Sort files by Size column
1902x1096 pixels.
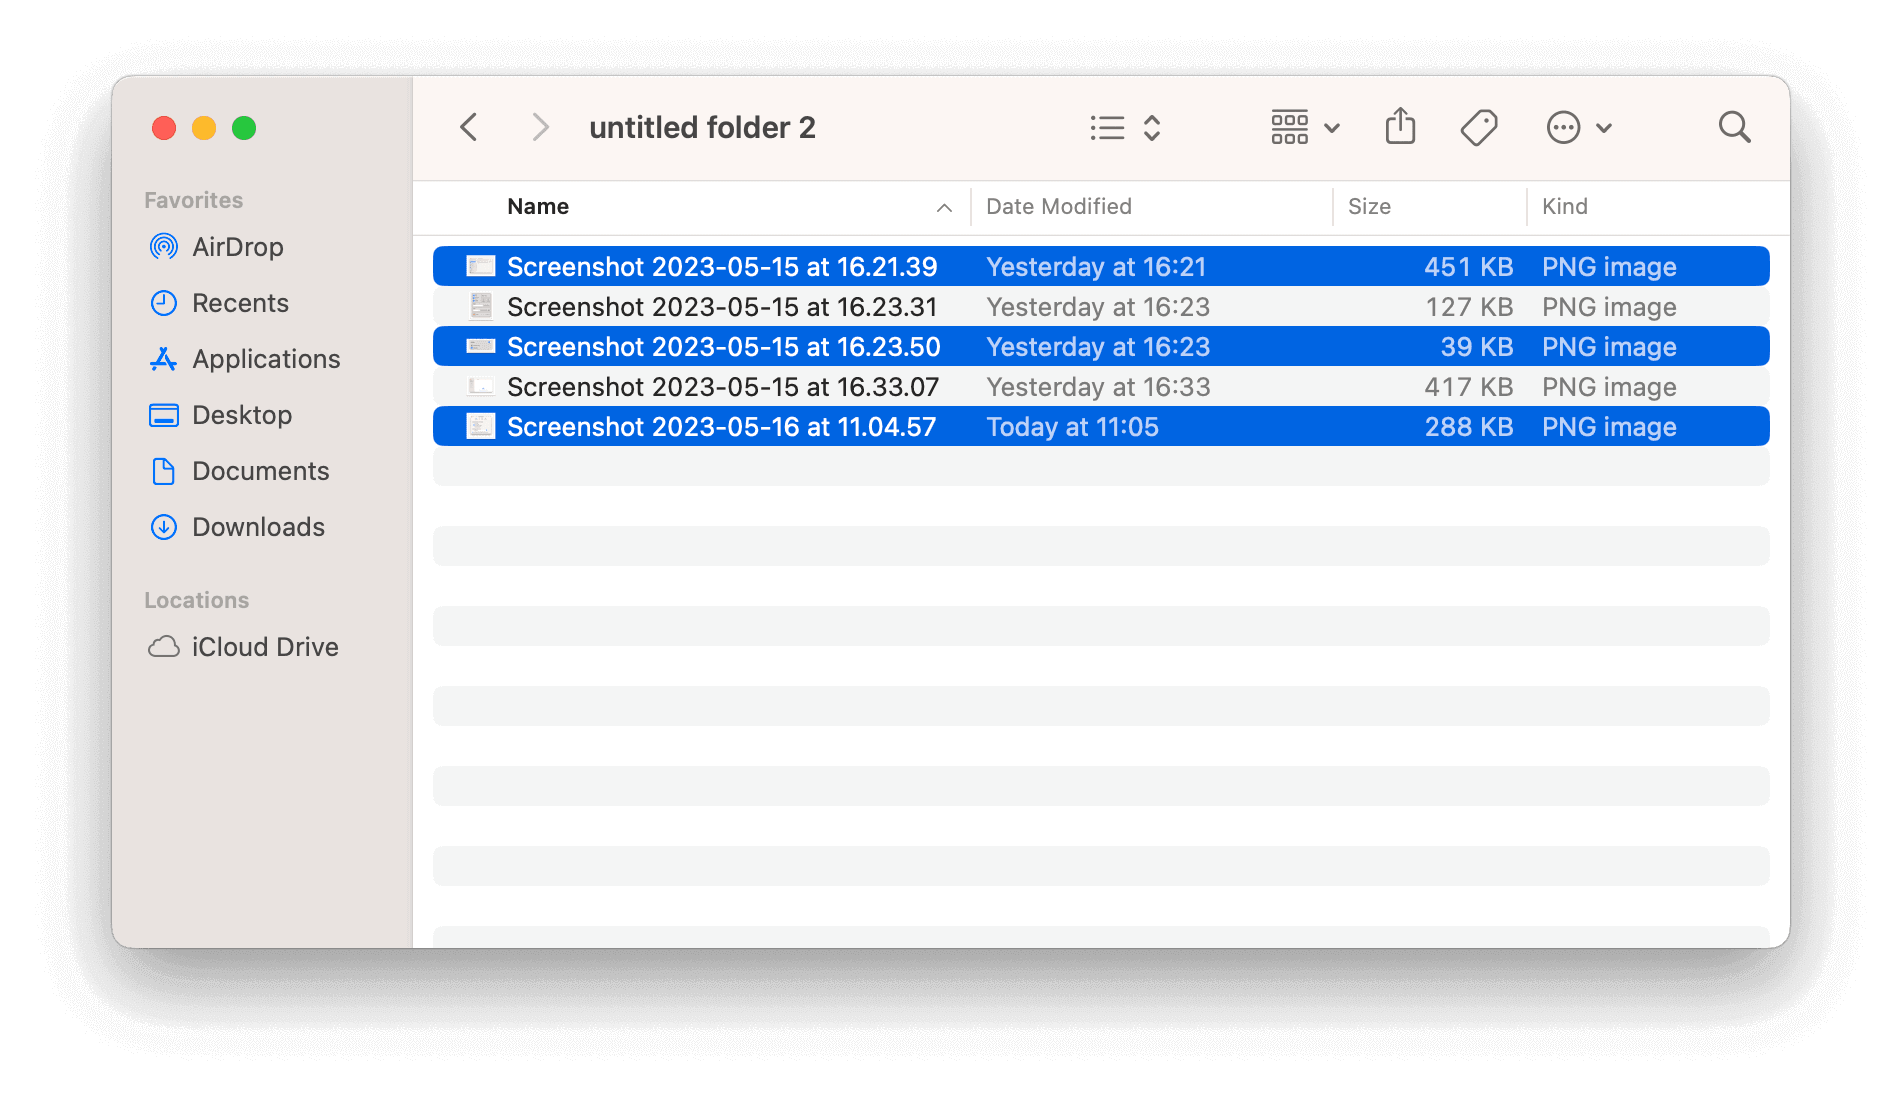point(1369,206)
